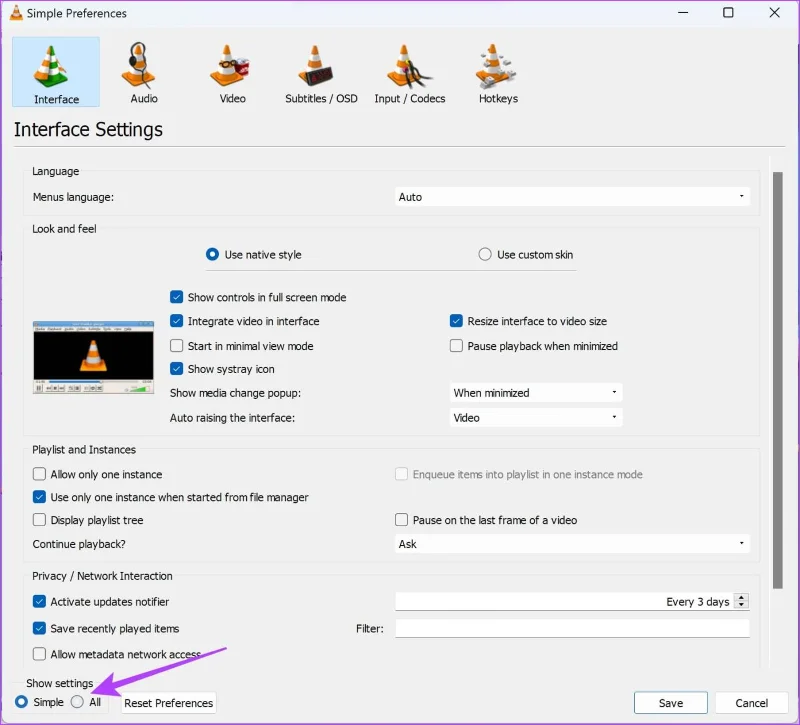Click the VLC cone icon in title bar
The height and width of the screenshot is (725, 800).
pos(16,13)
